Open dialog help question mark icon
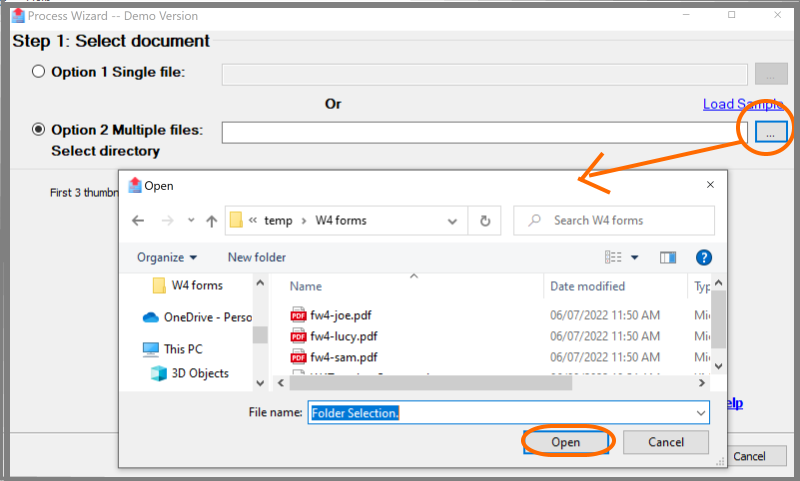The image size is (800, 481). point(704,258)
